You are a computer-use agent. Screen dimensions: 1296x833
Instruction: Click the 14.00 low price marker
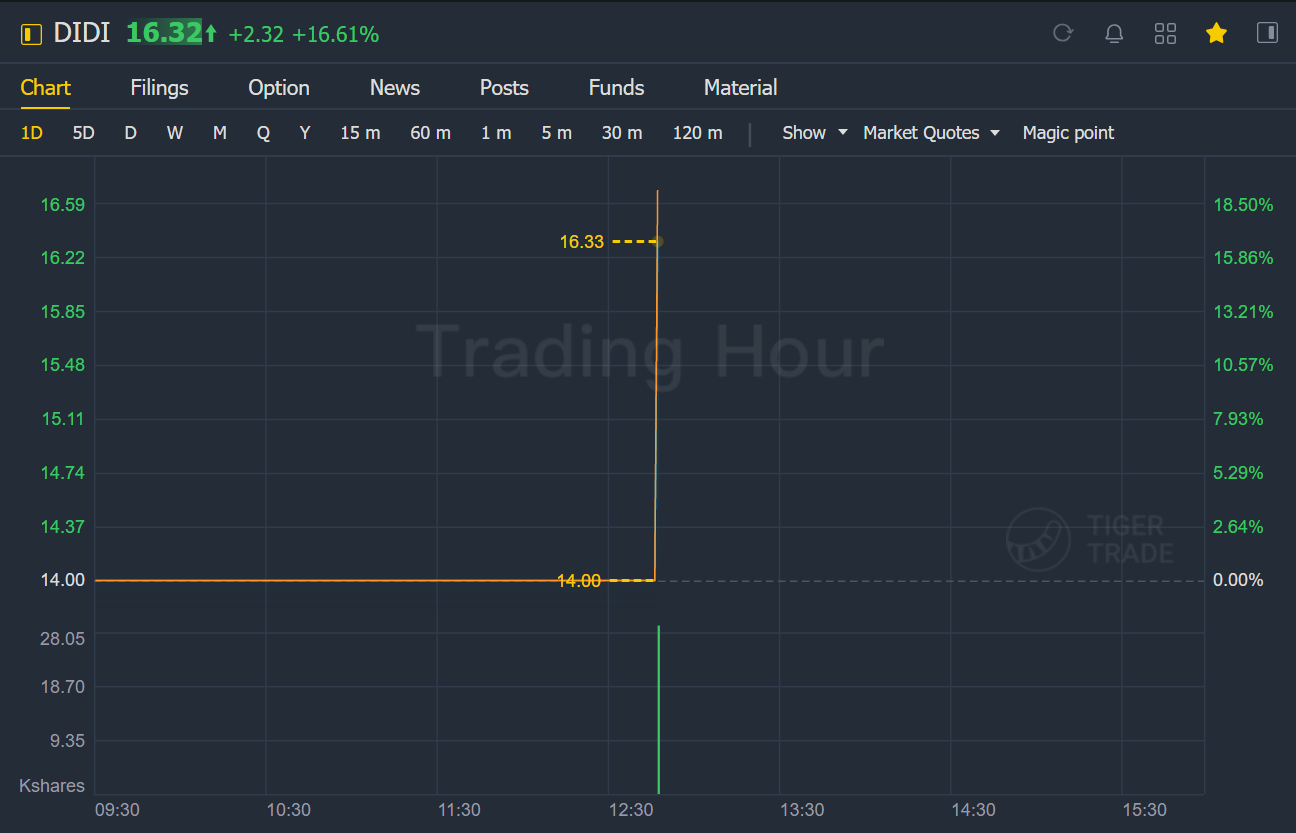pos(579,580)
